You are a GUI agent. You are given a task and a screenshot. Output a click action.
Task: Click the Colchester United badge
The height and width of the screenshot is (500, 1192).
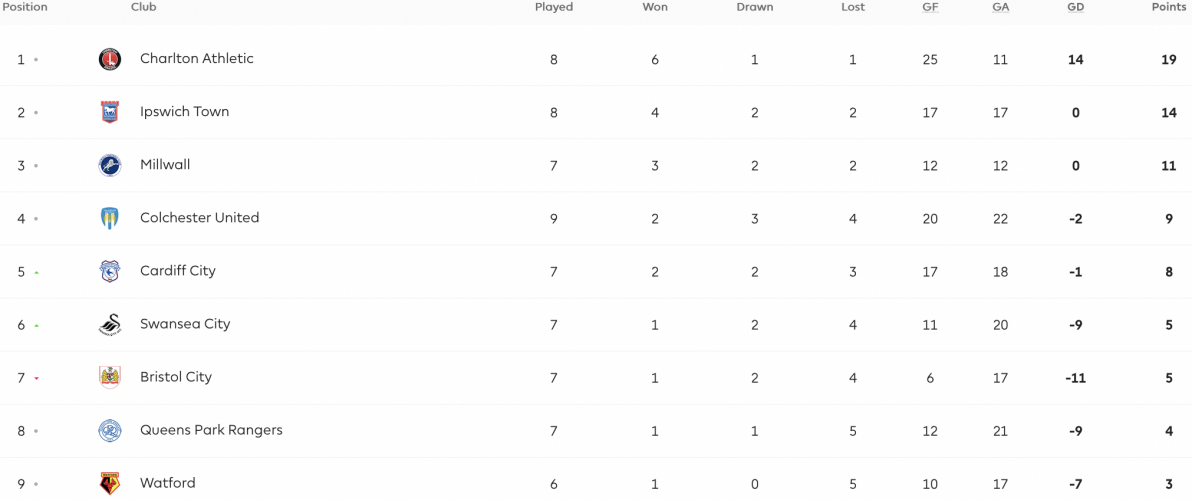coord(110,218)
